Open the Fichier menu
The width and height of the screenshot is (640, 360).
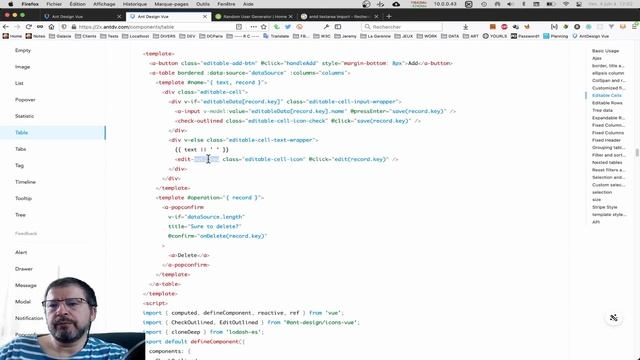(x=54, y=4)
